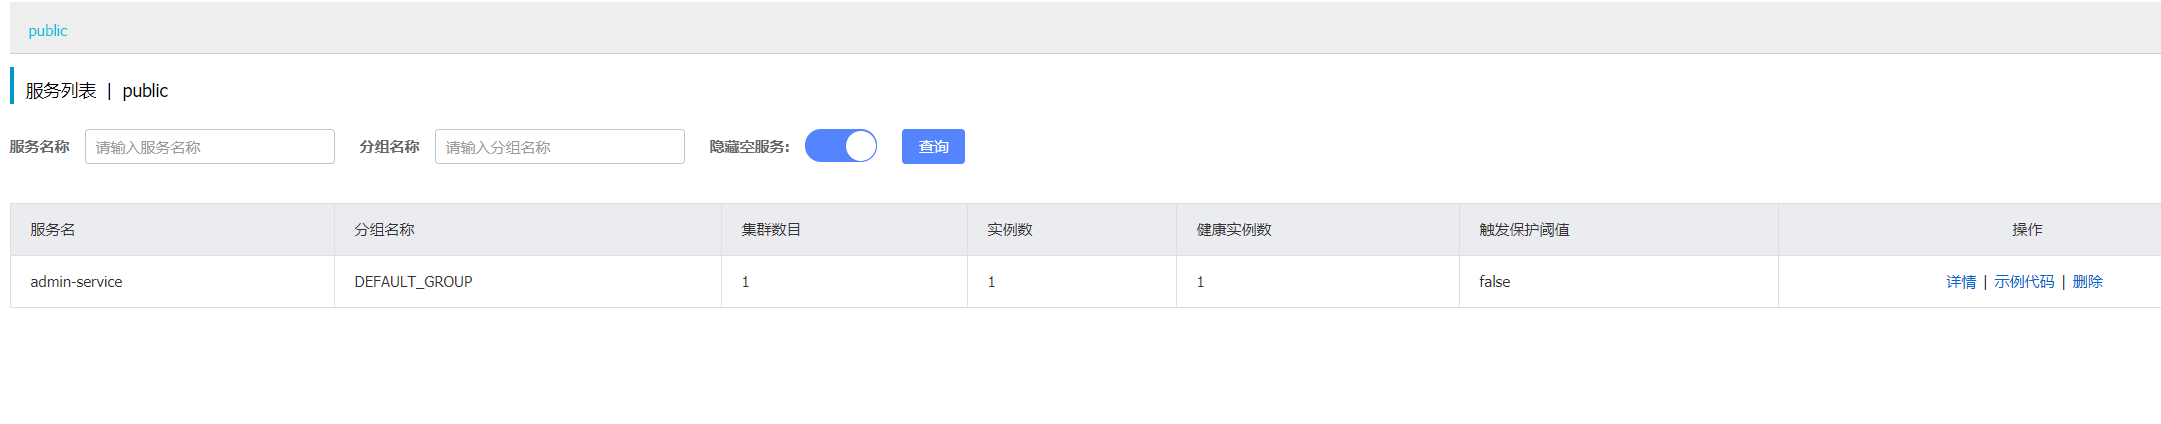Focus the 服务名称 input field
The width and height of the screenshot is (2161, 424).
click(x=209, y=147)
